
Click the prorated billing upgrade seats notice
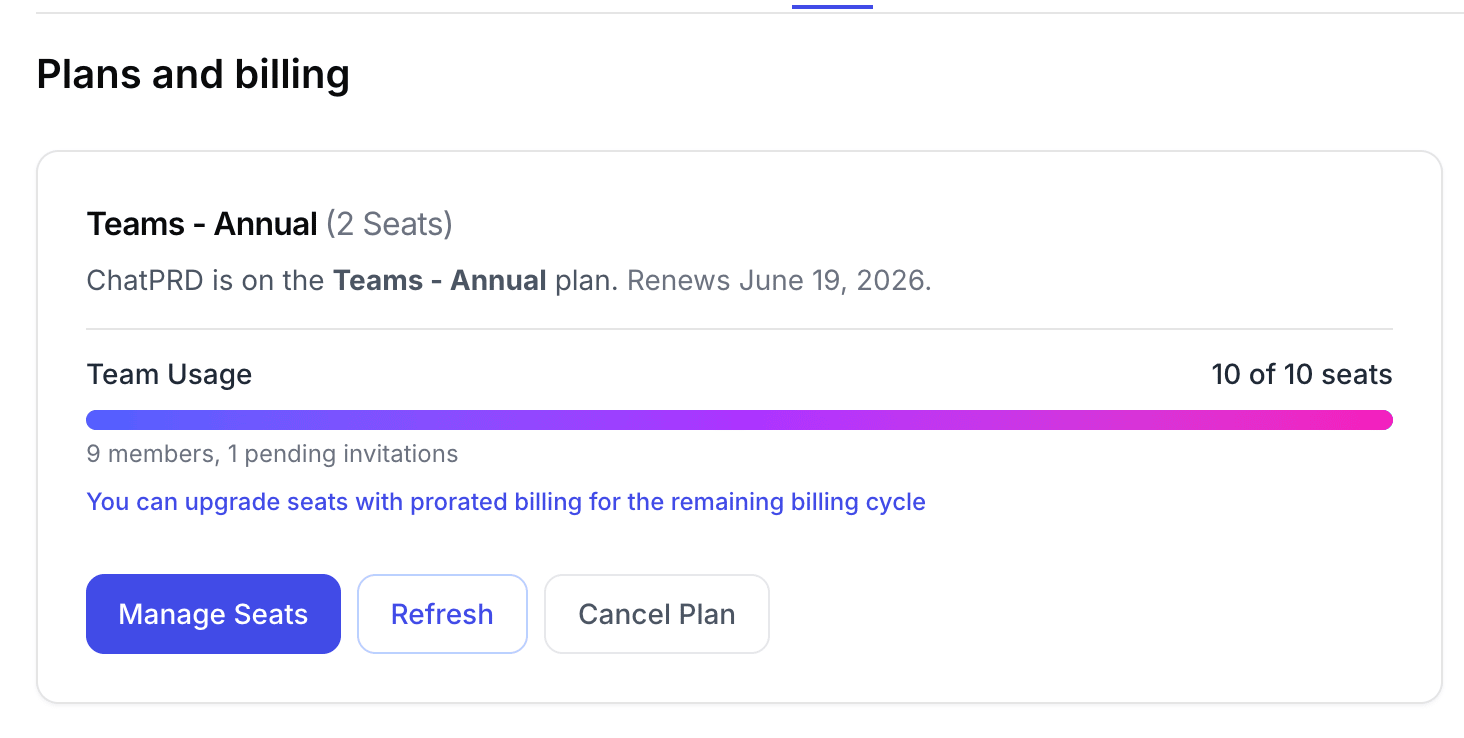(506, 501)
